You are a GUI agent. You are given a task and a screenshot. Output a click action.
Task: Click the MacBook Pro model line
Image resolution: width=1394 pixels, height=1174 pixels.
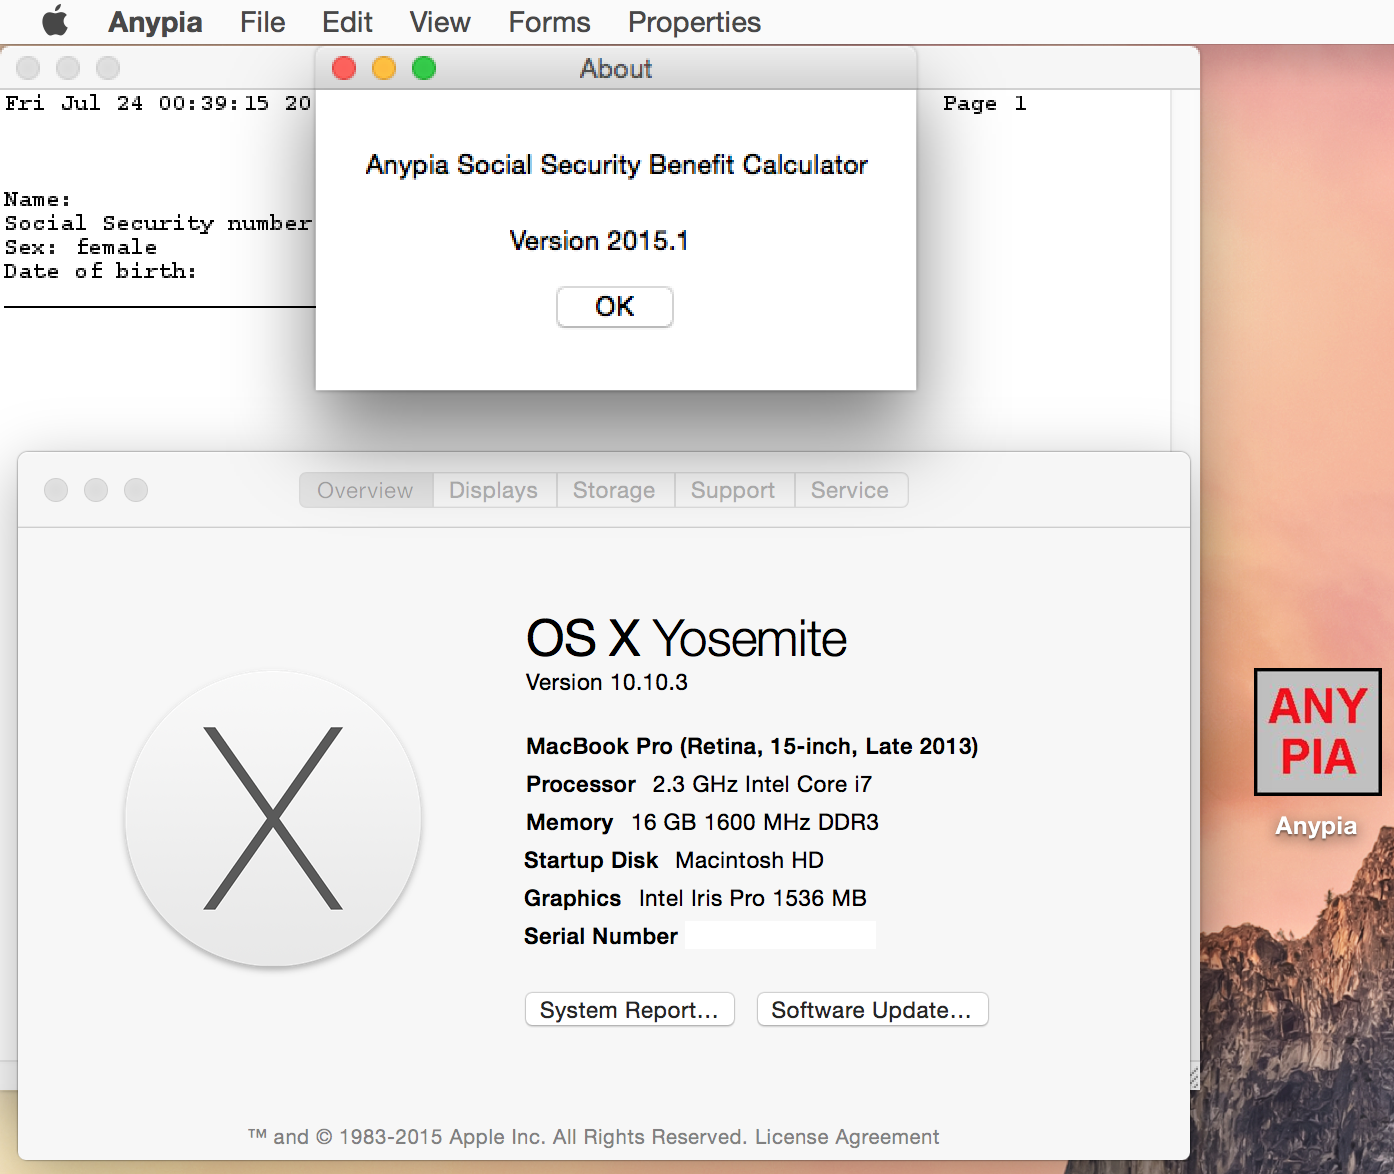(x=752, y=746)
